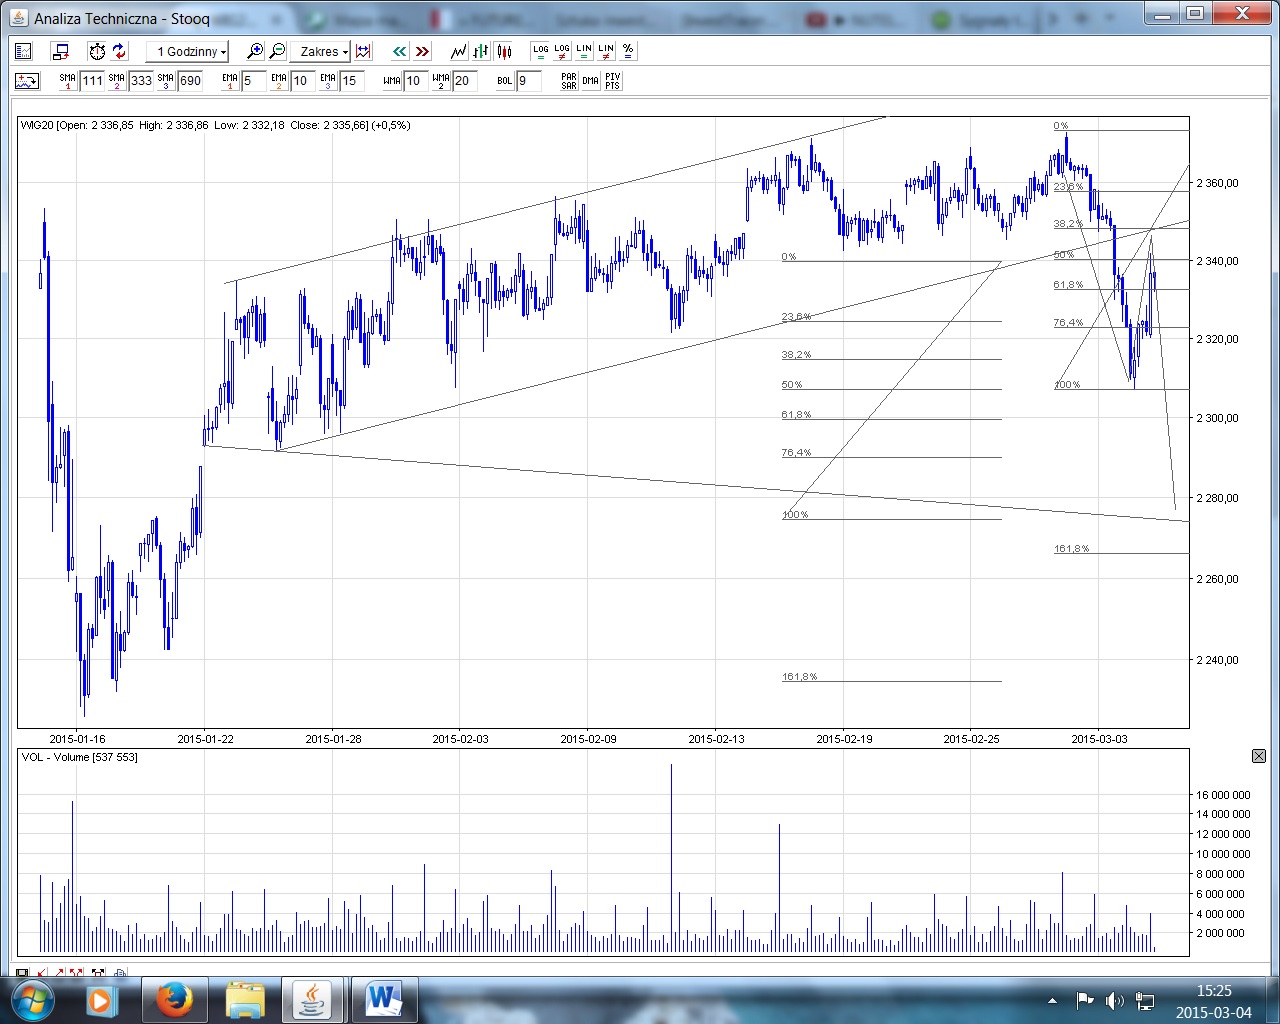Toggle the SMA 1 indicator
The image size is (1280, 1024).
(67, 81)
